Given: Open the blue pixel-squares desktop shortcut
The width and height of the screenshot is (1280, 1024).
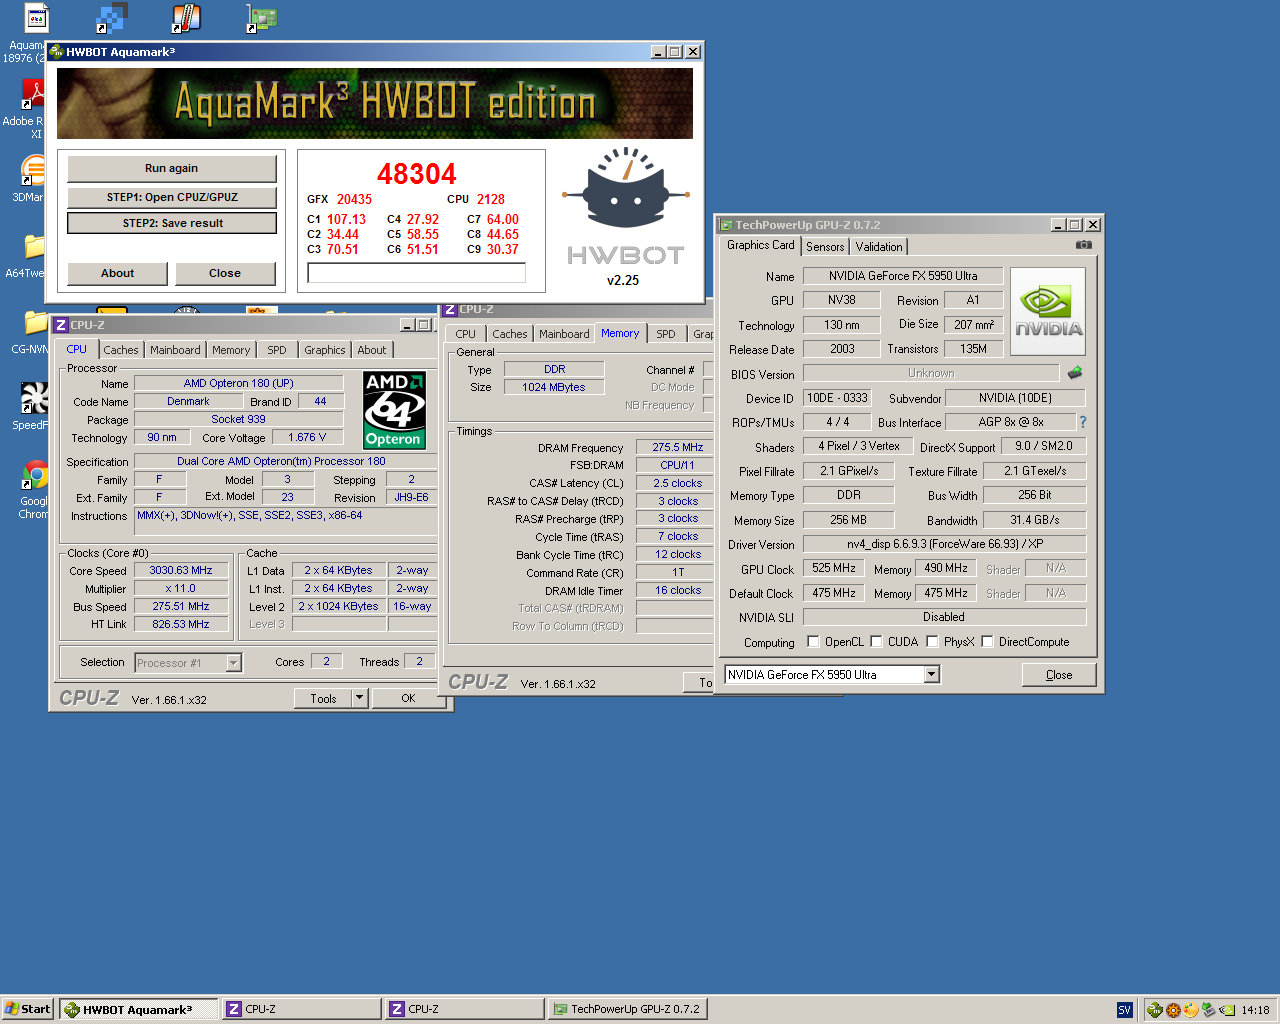Looking at the screenshot, I should (110, 18).
